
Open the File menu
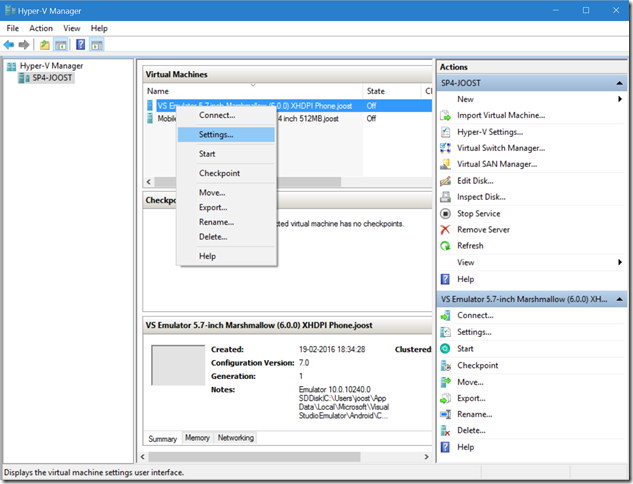pyautogui.click(x=13, y=28)
